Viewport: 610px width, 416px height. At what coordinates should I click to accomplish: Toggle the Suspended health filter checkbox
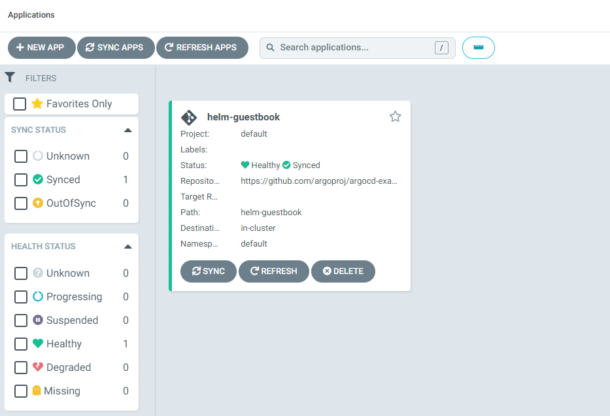click(x=20, y=320)
